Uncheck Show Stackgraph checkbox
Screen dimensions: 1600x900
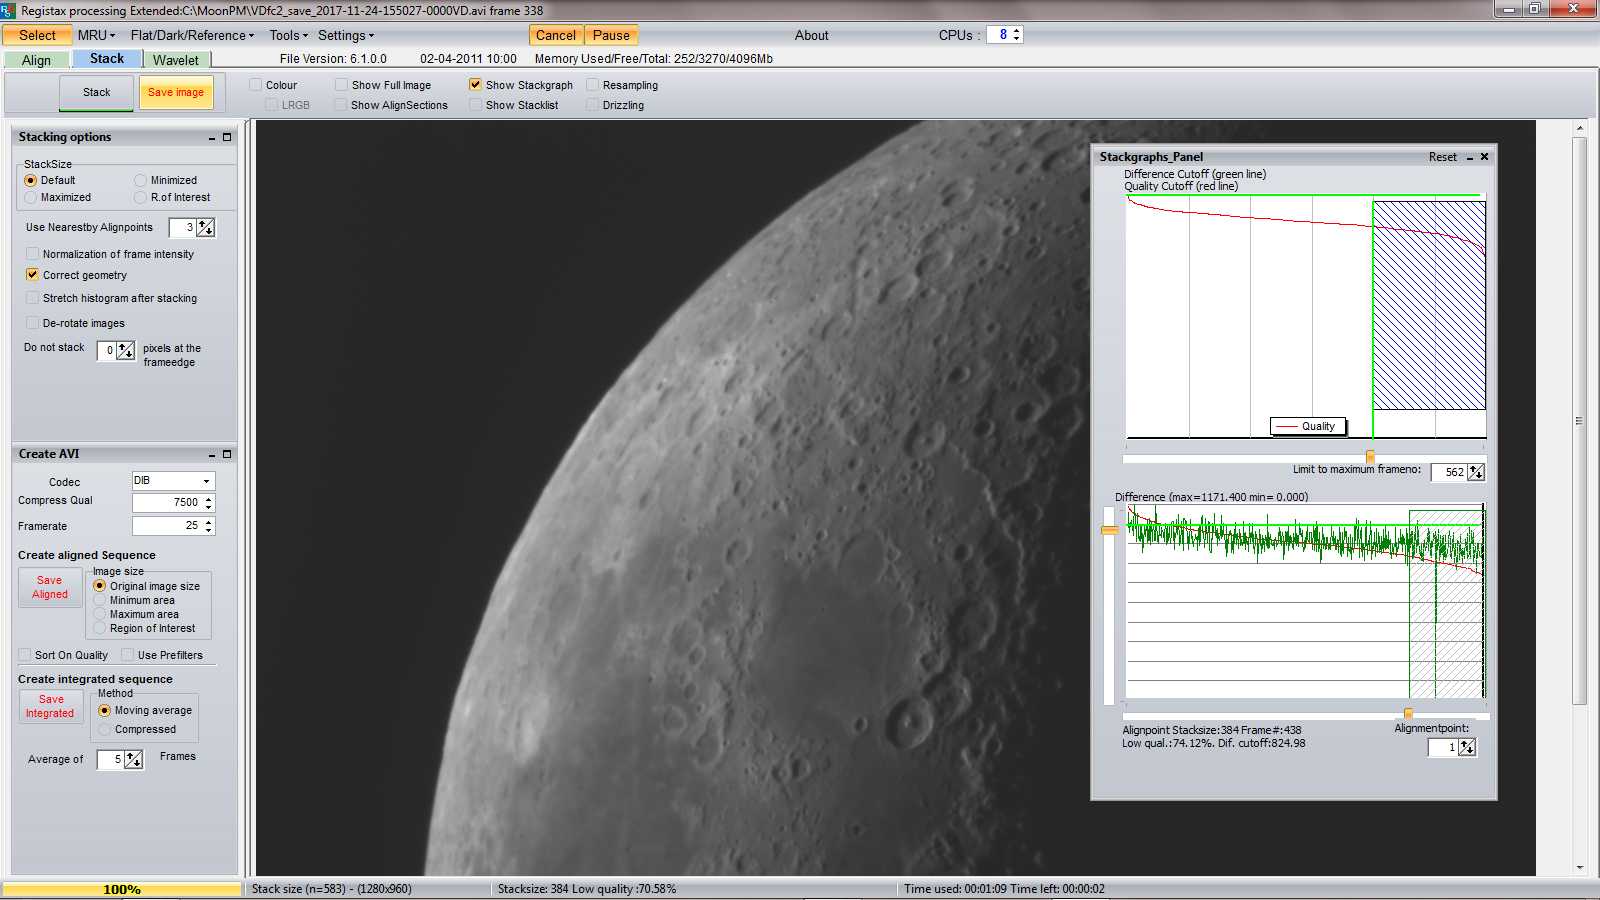point(476,85)
